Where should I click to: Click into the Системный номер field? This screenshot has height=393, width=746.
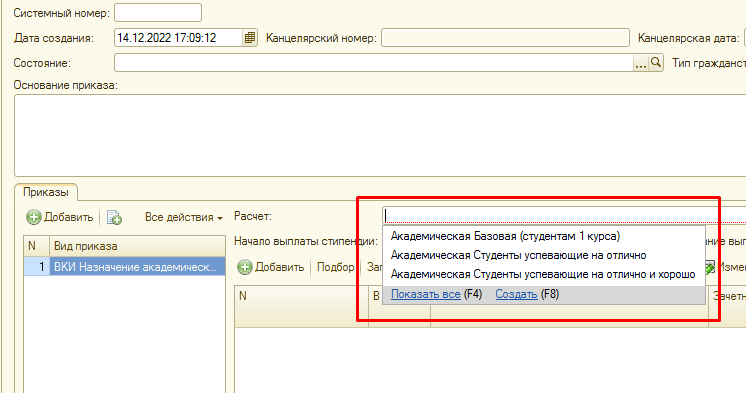pos(158,13)
